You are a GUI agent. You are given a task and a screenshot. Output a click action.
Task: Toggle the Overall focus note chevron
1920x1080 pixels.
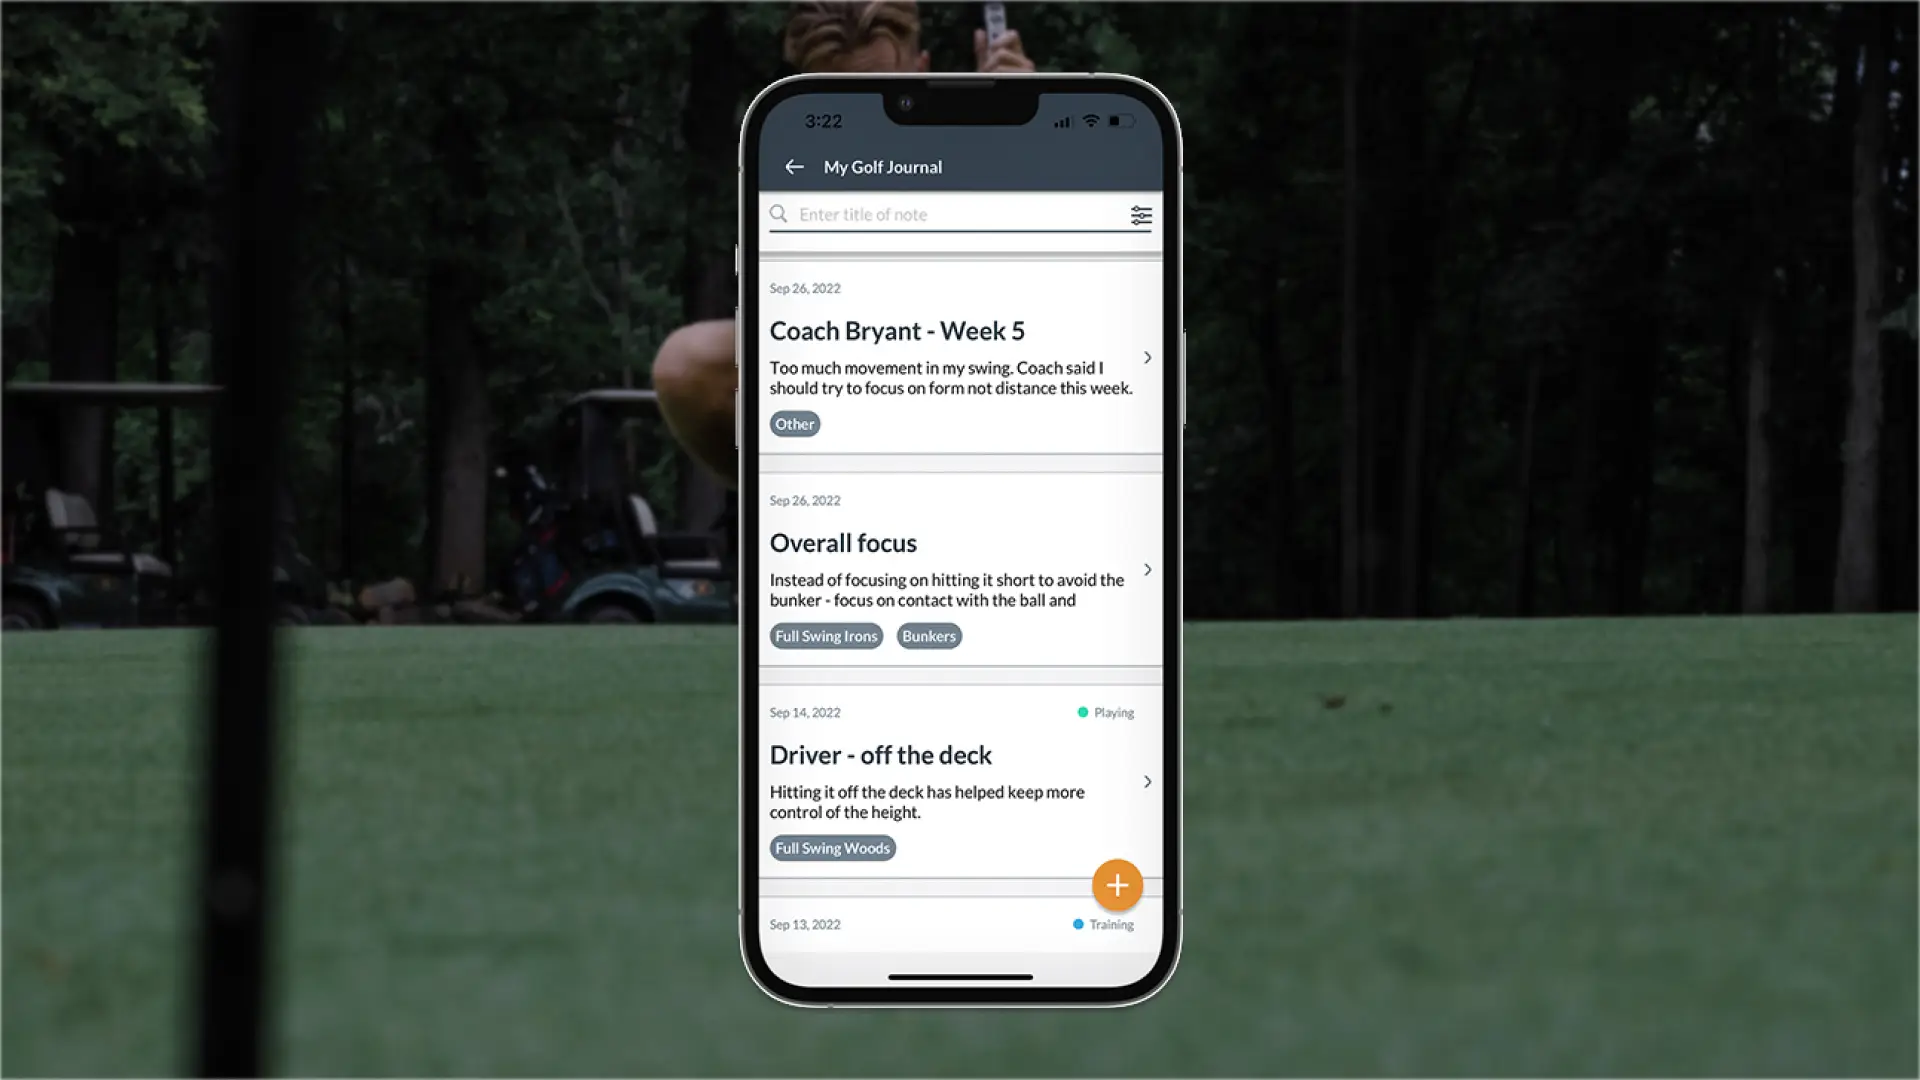coord(1145,568)
